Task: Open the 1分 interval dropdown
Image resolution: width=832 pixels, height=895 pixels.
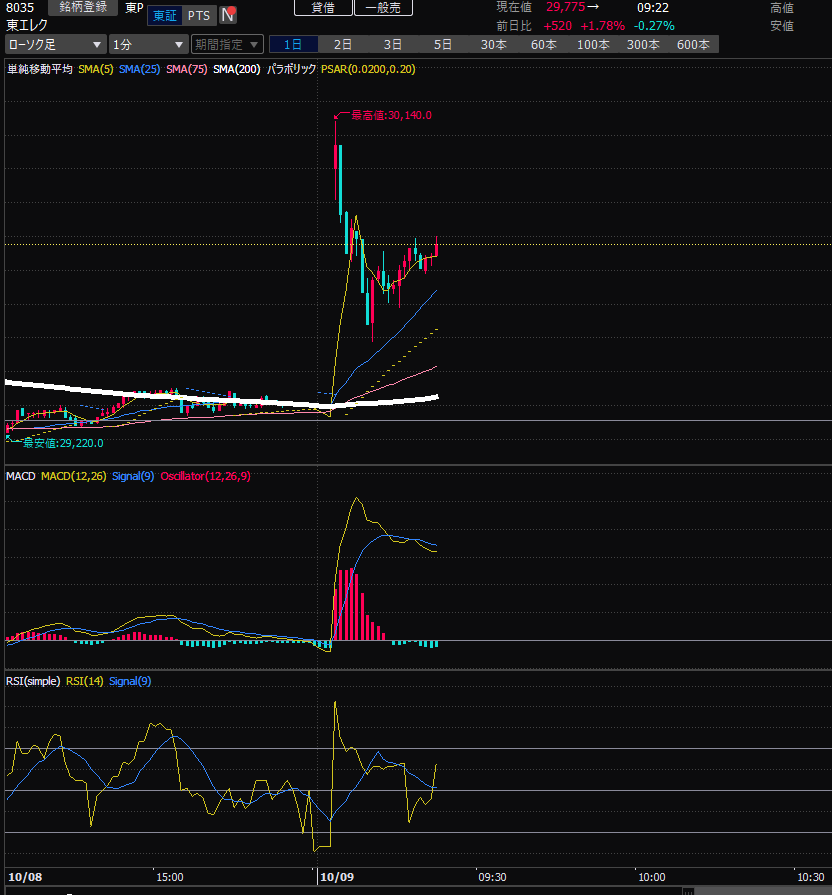Action: [147, 45]
